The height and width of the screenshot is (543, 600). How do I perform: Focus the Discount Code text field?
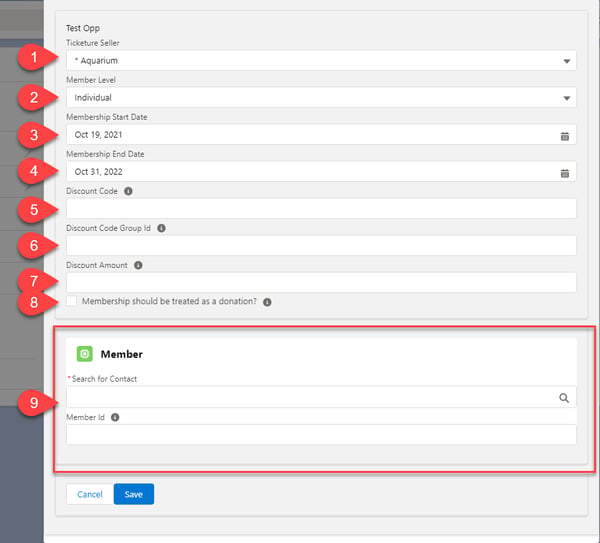click(321, 209)
